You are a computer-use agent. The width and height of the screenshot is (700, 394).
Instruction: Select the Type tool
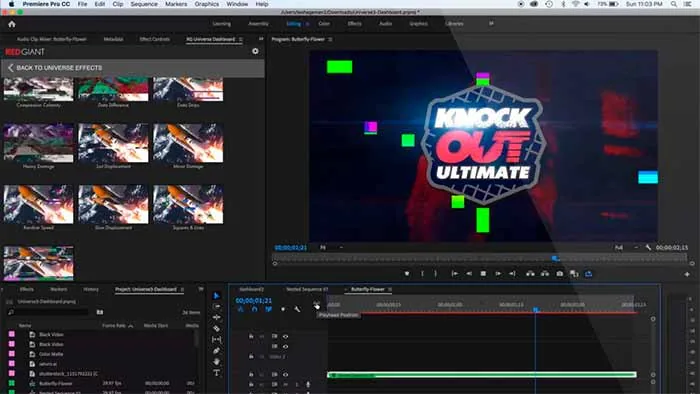(217, 373)
